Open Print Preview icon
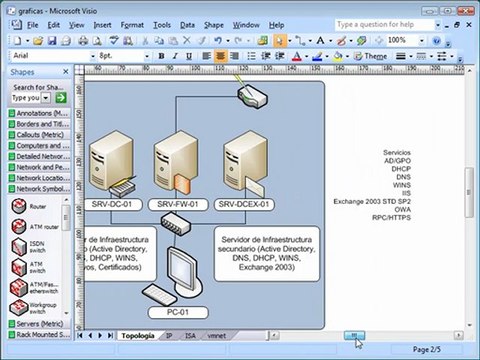The height and width of the screenshot is (360, 480). click(97, 41)
